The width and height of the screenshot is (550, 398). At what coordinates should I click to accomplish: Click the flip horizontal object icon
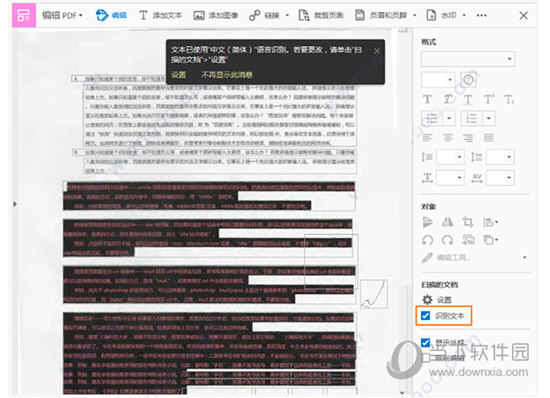[448, 222]
